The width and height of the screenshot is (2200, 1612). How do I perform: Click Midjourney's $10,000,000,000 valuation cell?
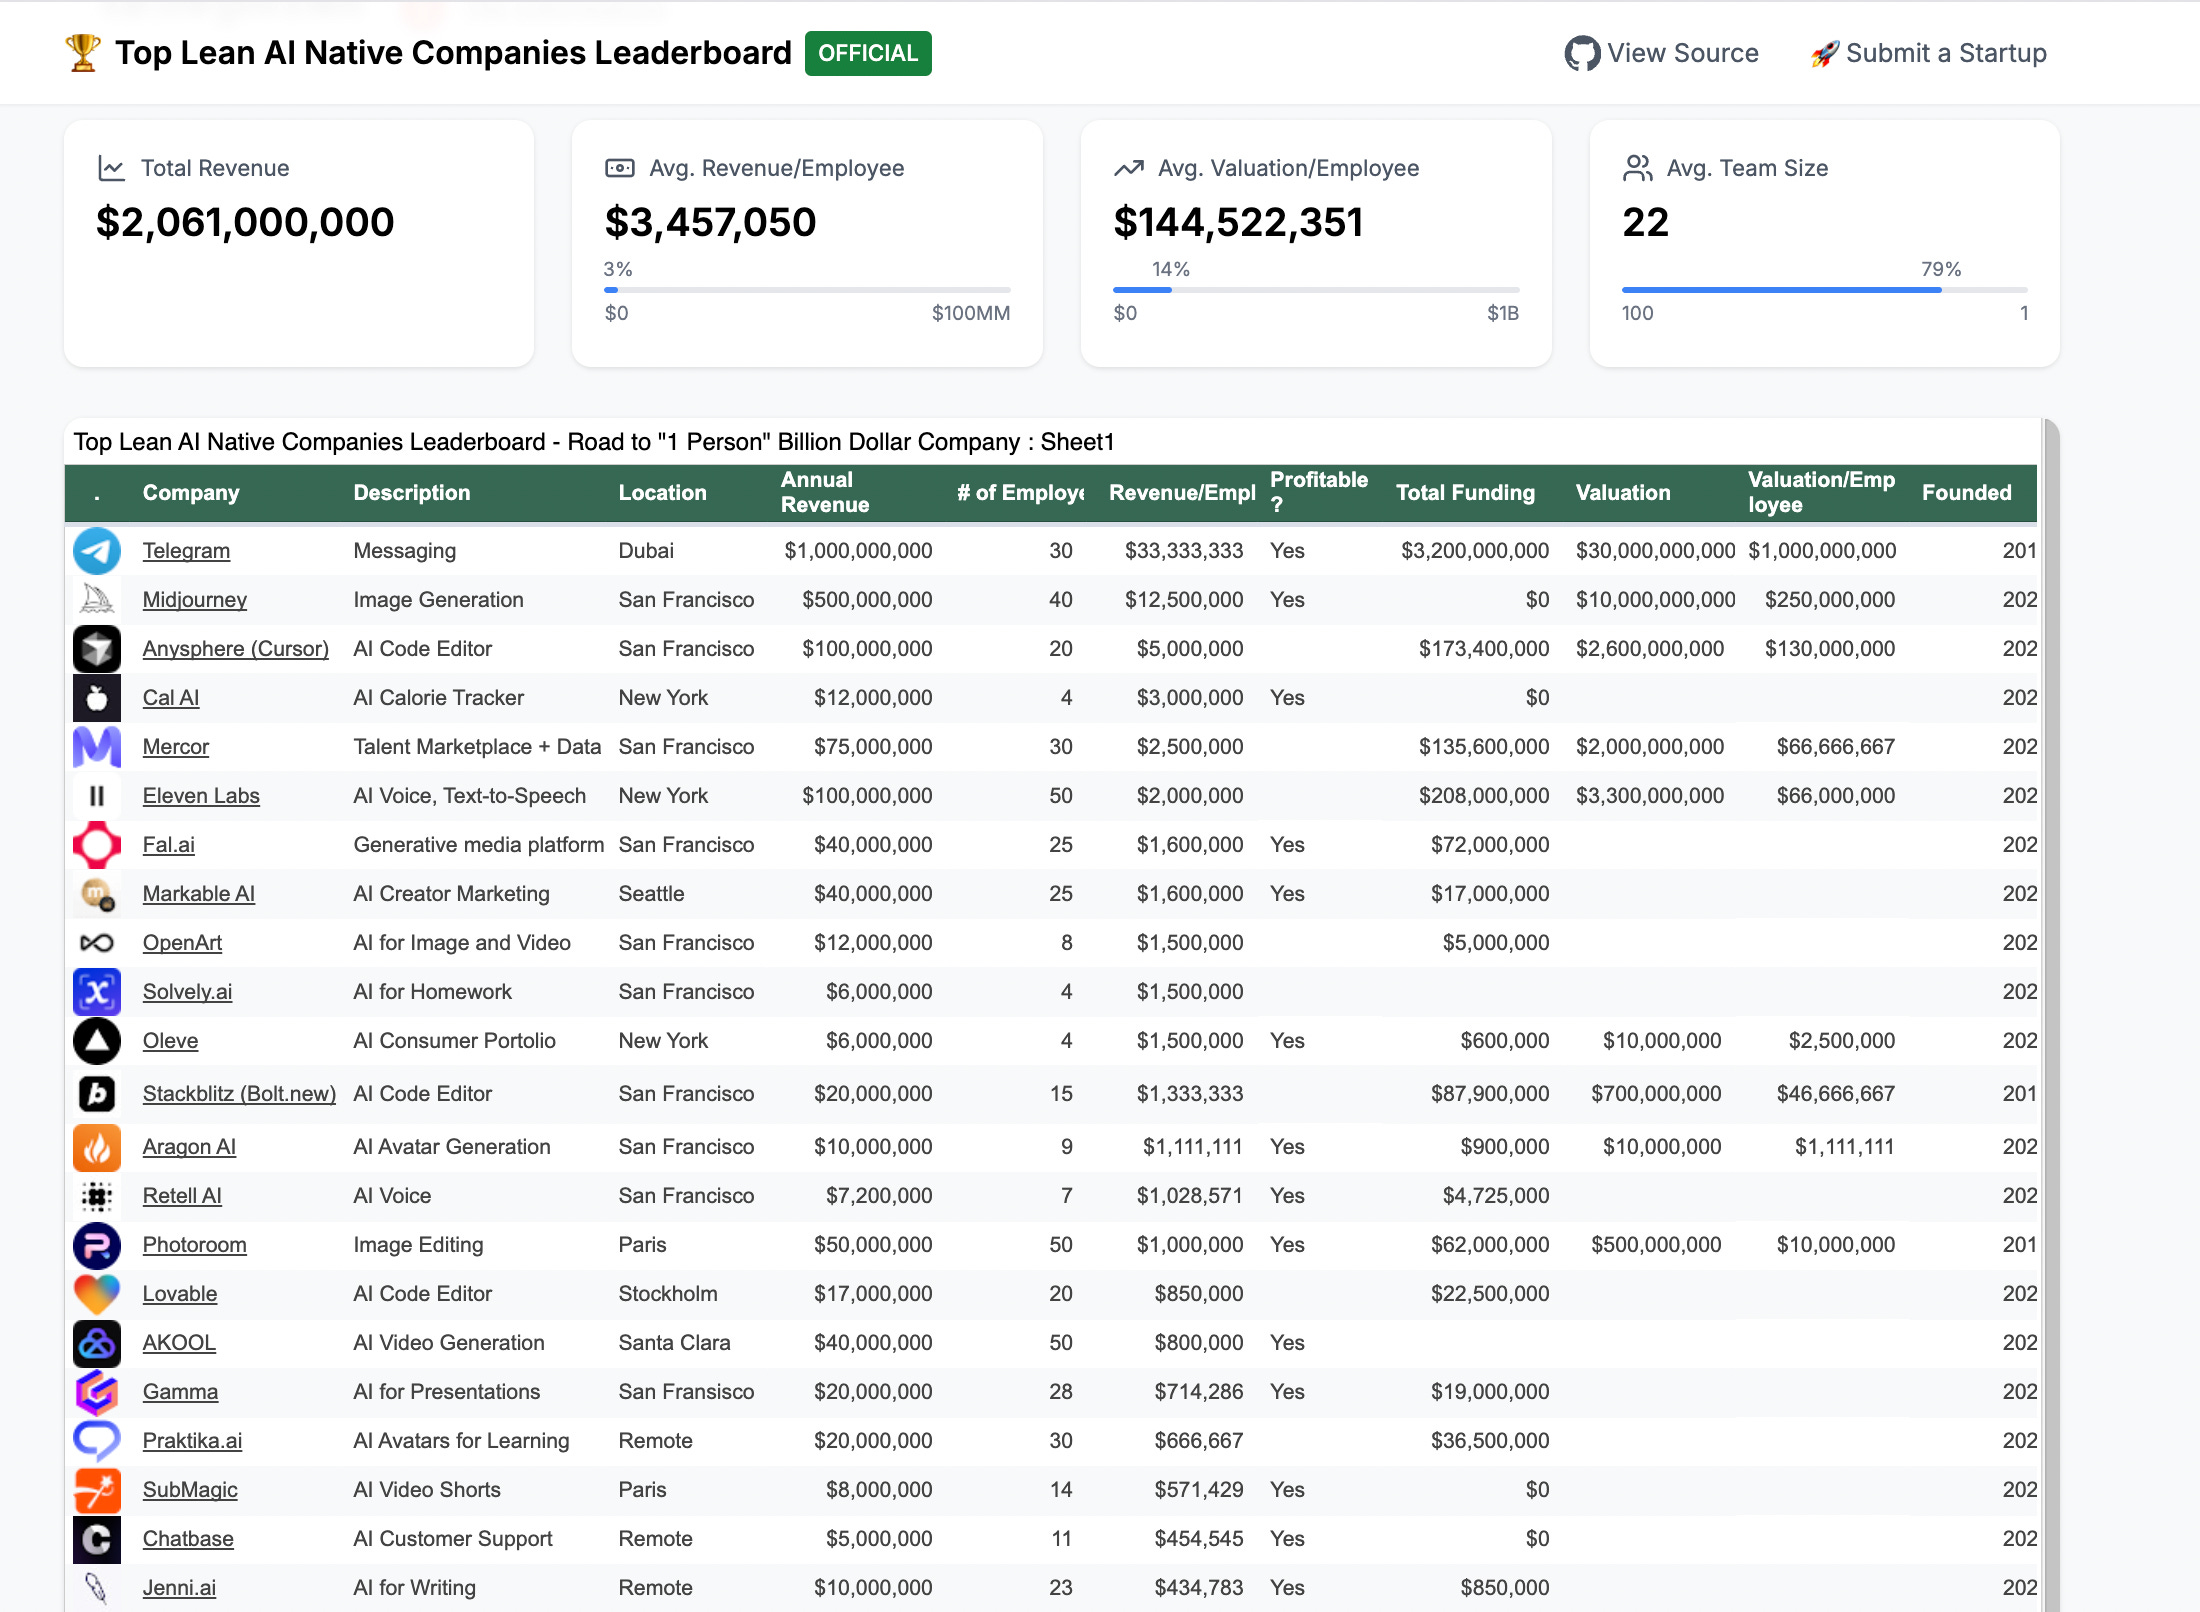pyautogui.click(x=1655, y=600)
